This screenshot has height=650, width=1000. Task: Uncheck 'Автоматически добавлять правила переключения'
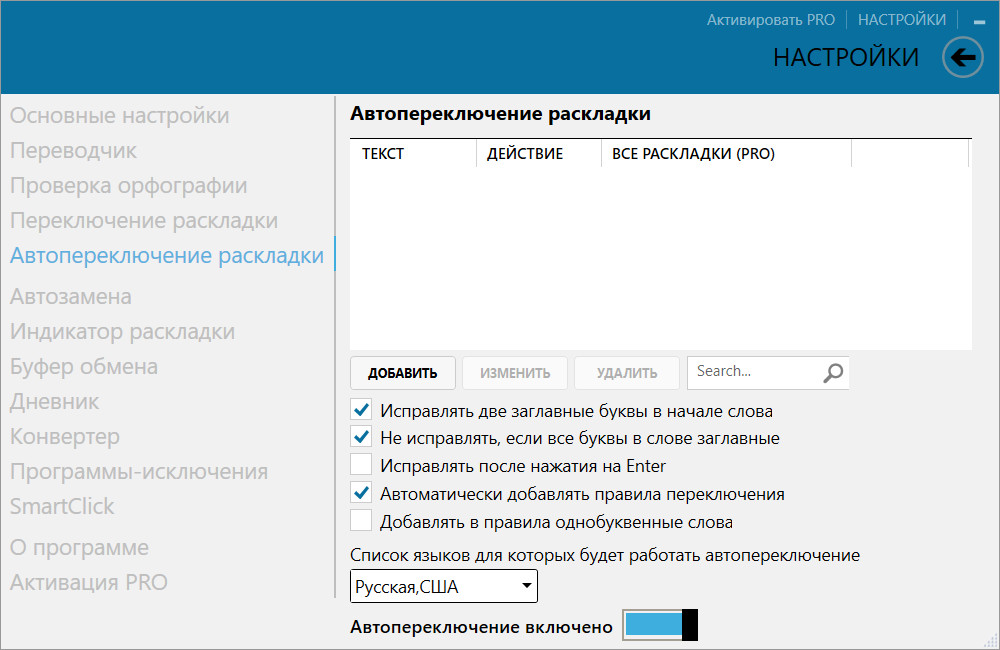[362, 494]
